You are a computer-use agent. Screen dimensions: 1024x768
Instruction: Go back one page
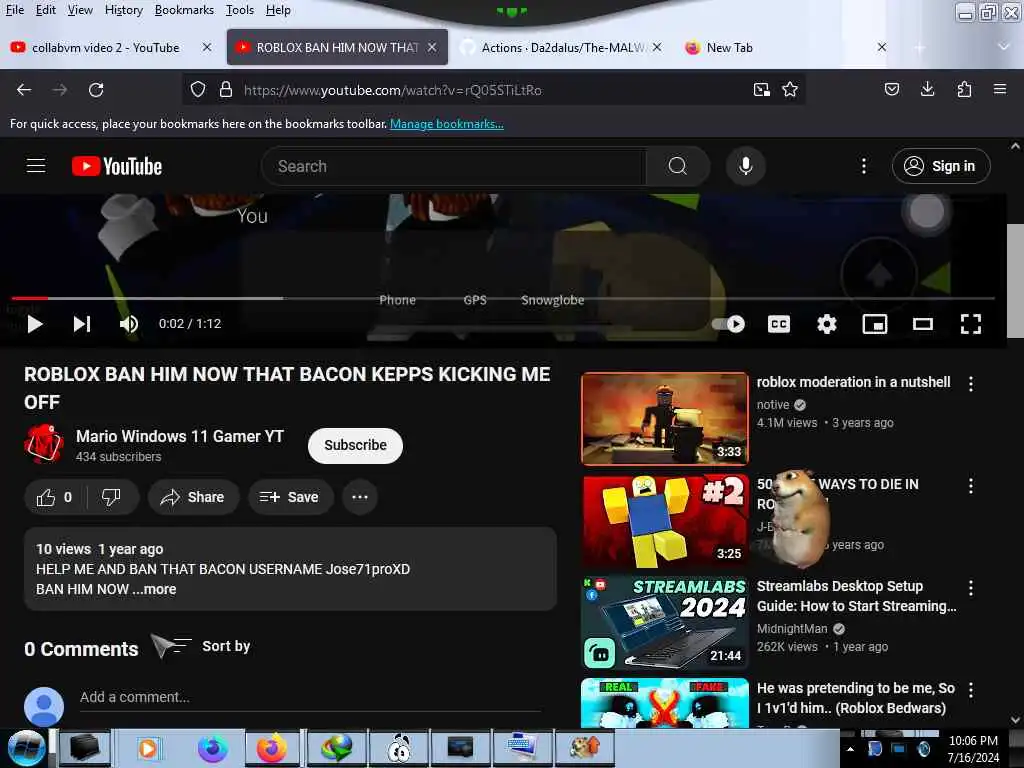pos(24,90)
